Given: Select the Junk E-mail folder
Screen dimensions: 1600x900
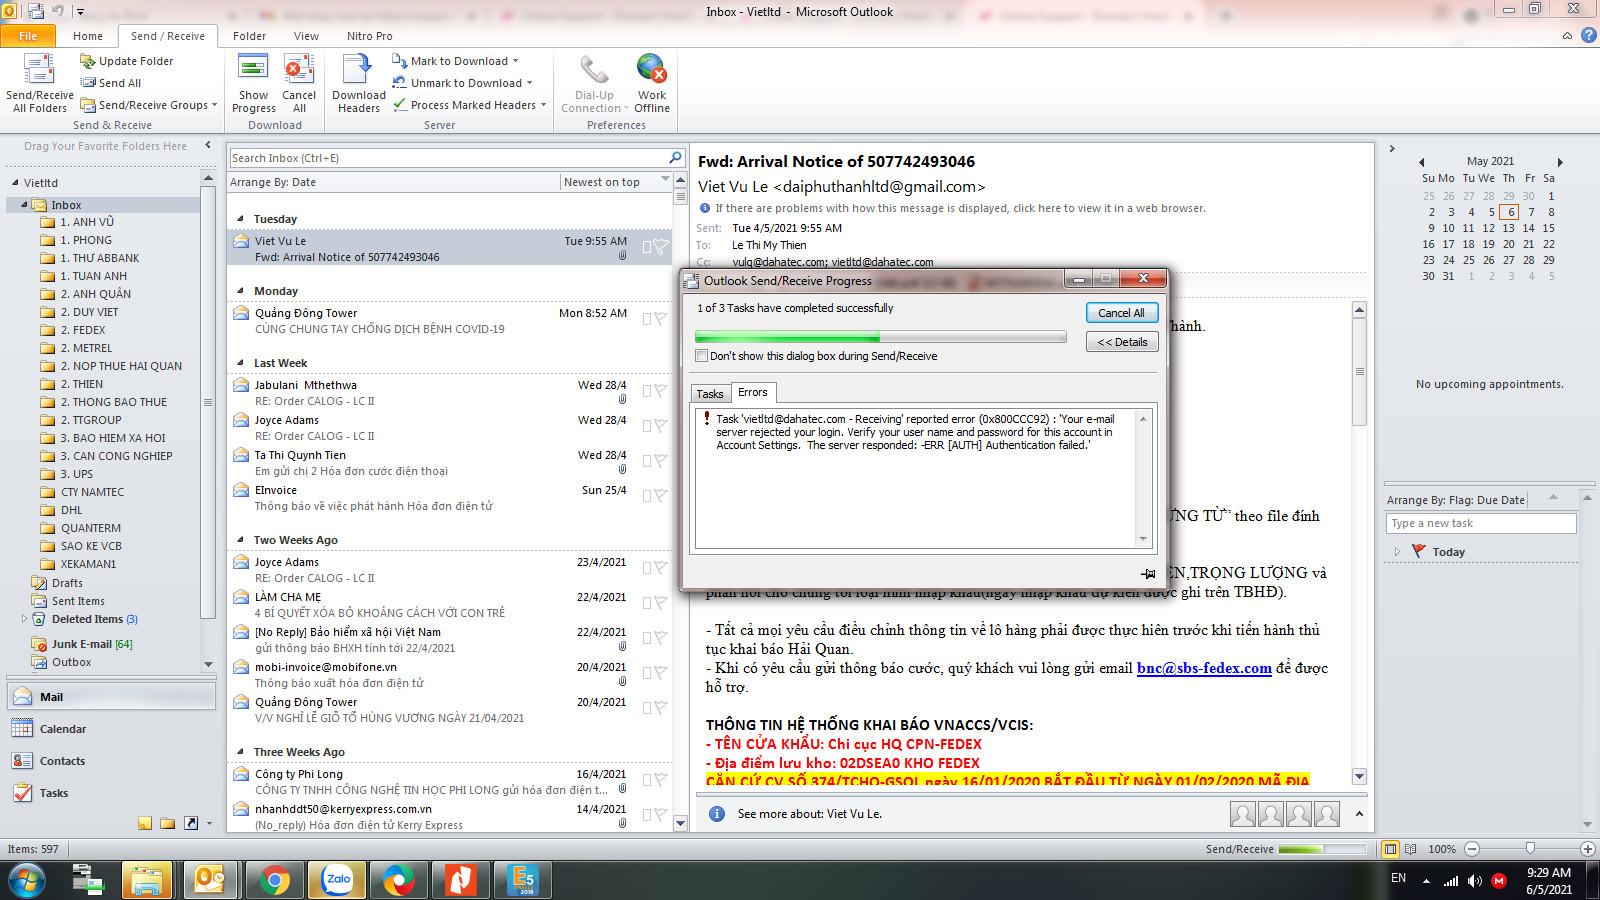Looking at the screenshot, I should 82,644.
